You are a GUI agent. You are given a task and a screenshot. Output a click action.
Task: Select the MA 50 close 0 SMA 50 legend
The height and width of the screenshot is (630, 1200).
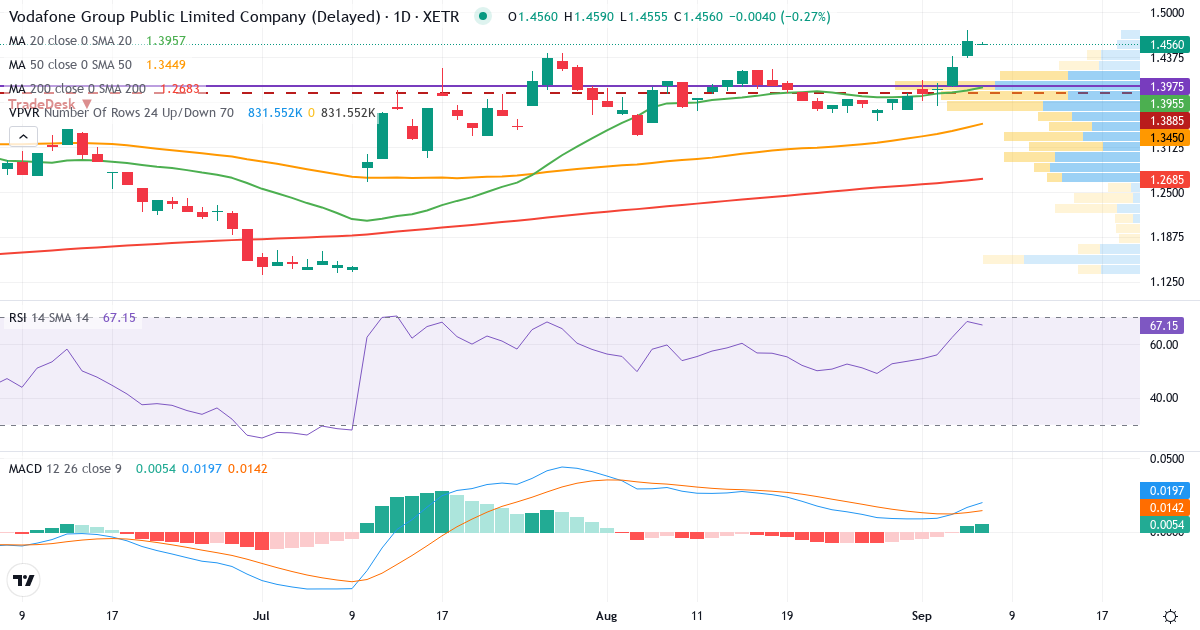point(70,65)
